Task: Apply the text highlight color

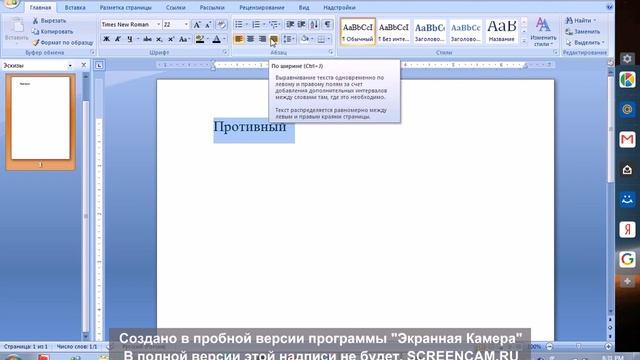Action: coord(200,39)
